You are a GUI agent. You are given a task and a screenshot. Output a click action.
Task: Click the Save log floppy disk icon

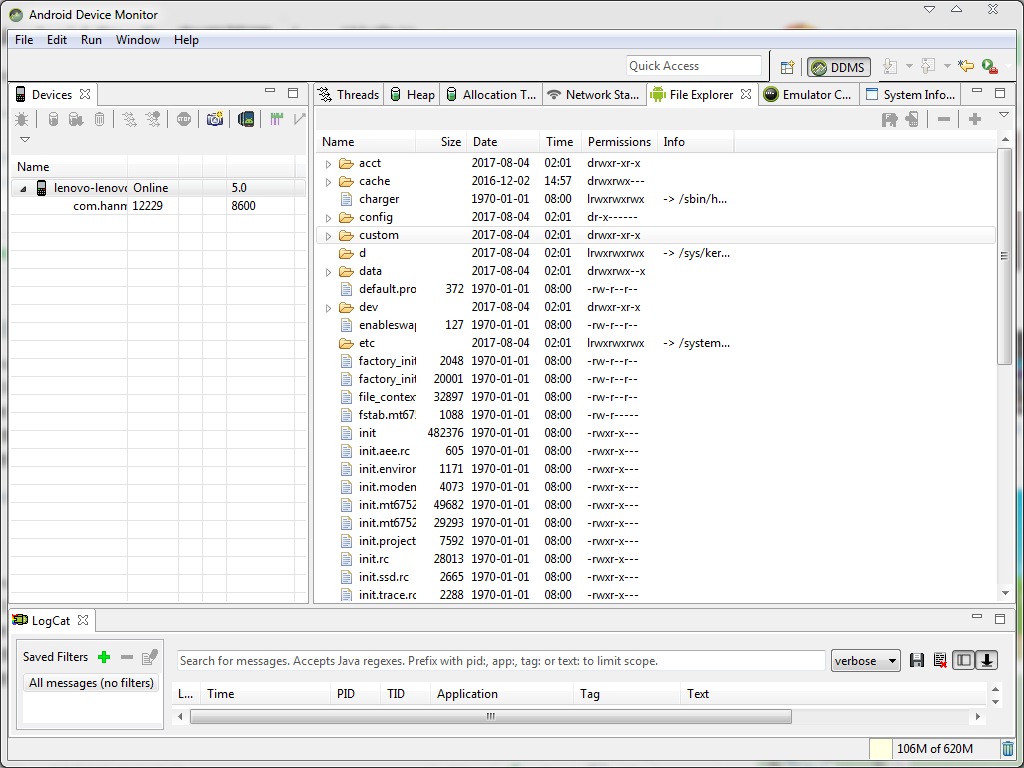coord(917,661)
